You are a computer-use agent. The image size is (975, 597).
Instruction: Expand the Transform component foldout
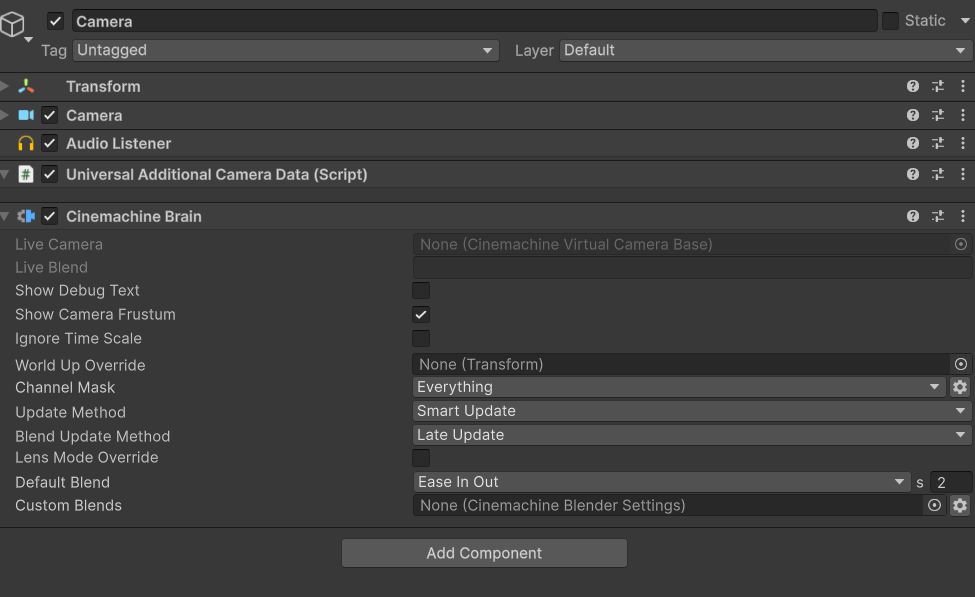click(x=6, y=87)
